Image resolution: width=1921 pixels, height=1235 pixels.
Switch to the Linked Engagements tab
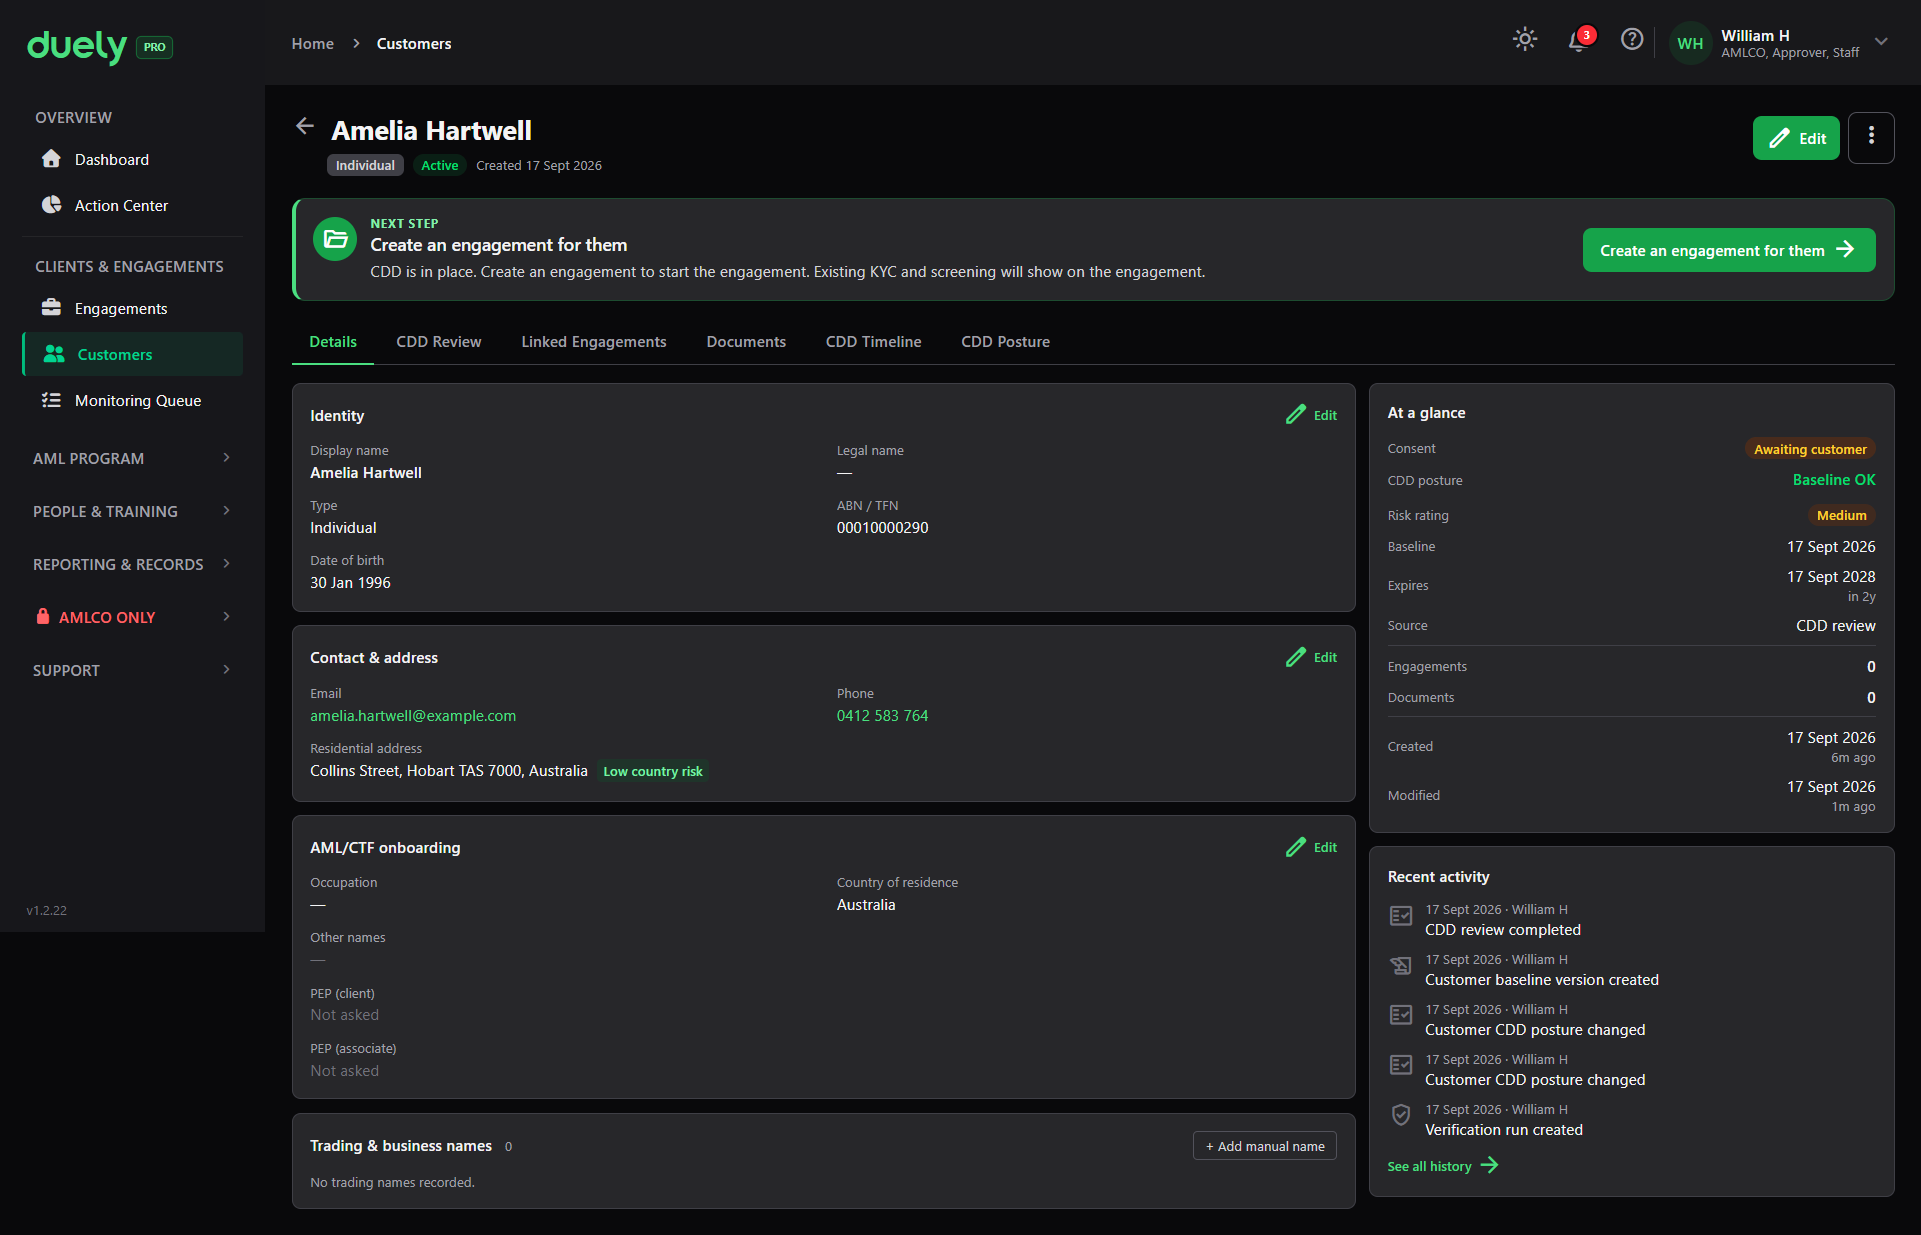tap(594, 342)
